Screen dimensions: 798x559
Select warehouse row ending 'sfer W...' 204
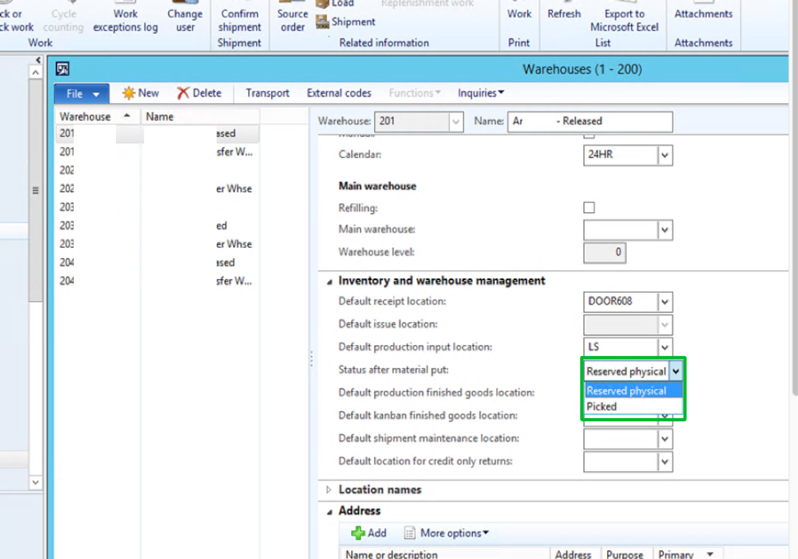(x=157, y=281)
